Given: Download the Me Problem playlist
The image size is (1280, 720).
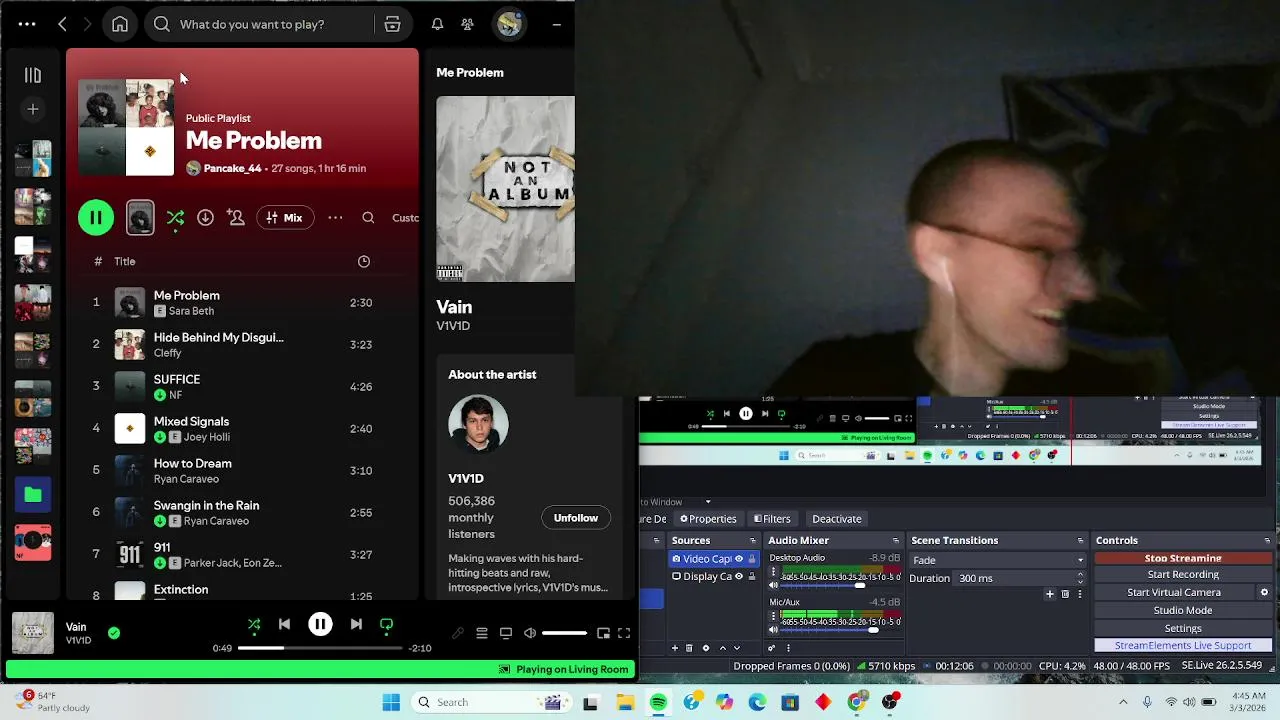Looking at the screenshot, I should pyautogui.click(x=205, y=217).
